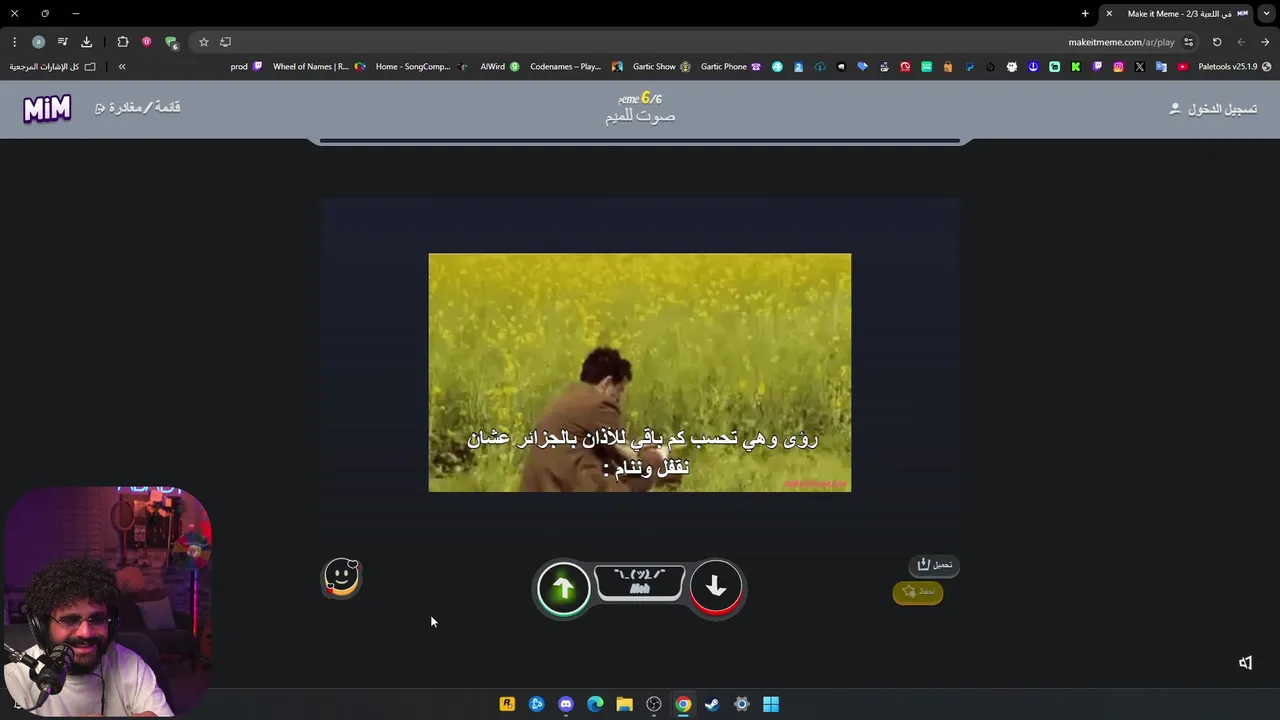The height and width of the screenshot is (720, 1280).
Task: Click the address bar URL makeitmeme.com/ar/play
Action: pos(1121,42)
